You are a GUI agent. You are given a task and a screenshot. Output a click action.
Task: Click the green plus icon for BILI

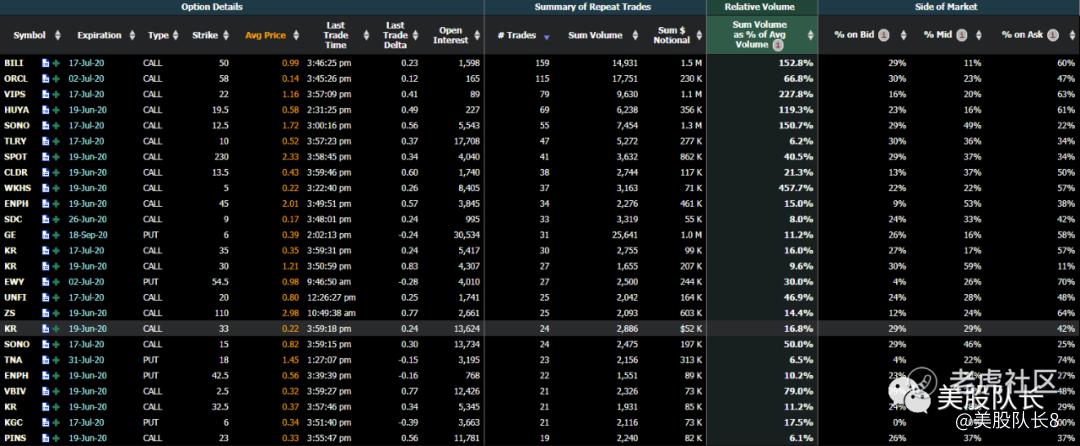point(55,63)
